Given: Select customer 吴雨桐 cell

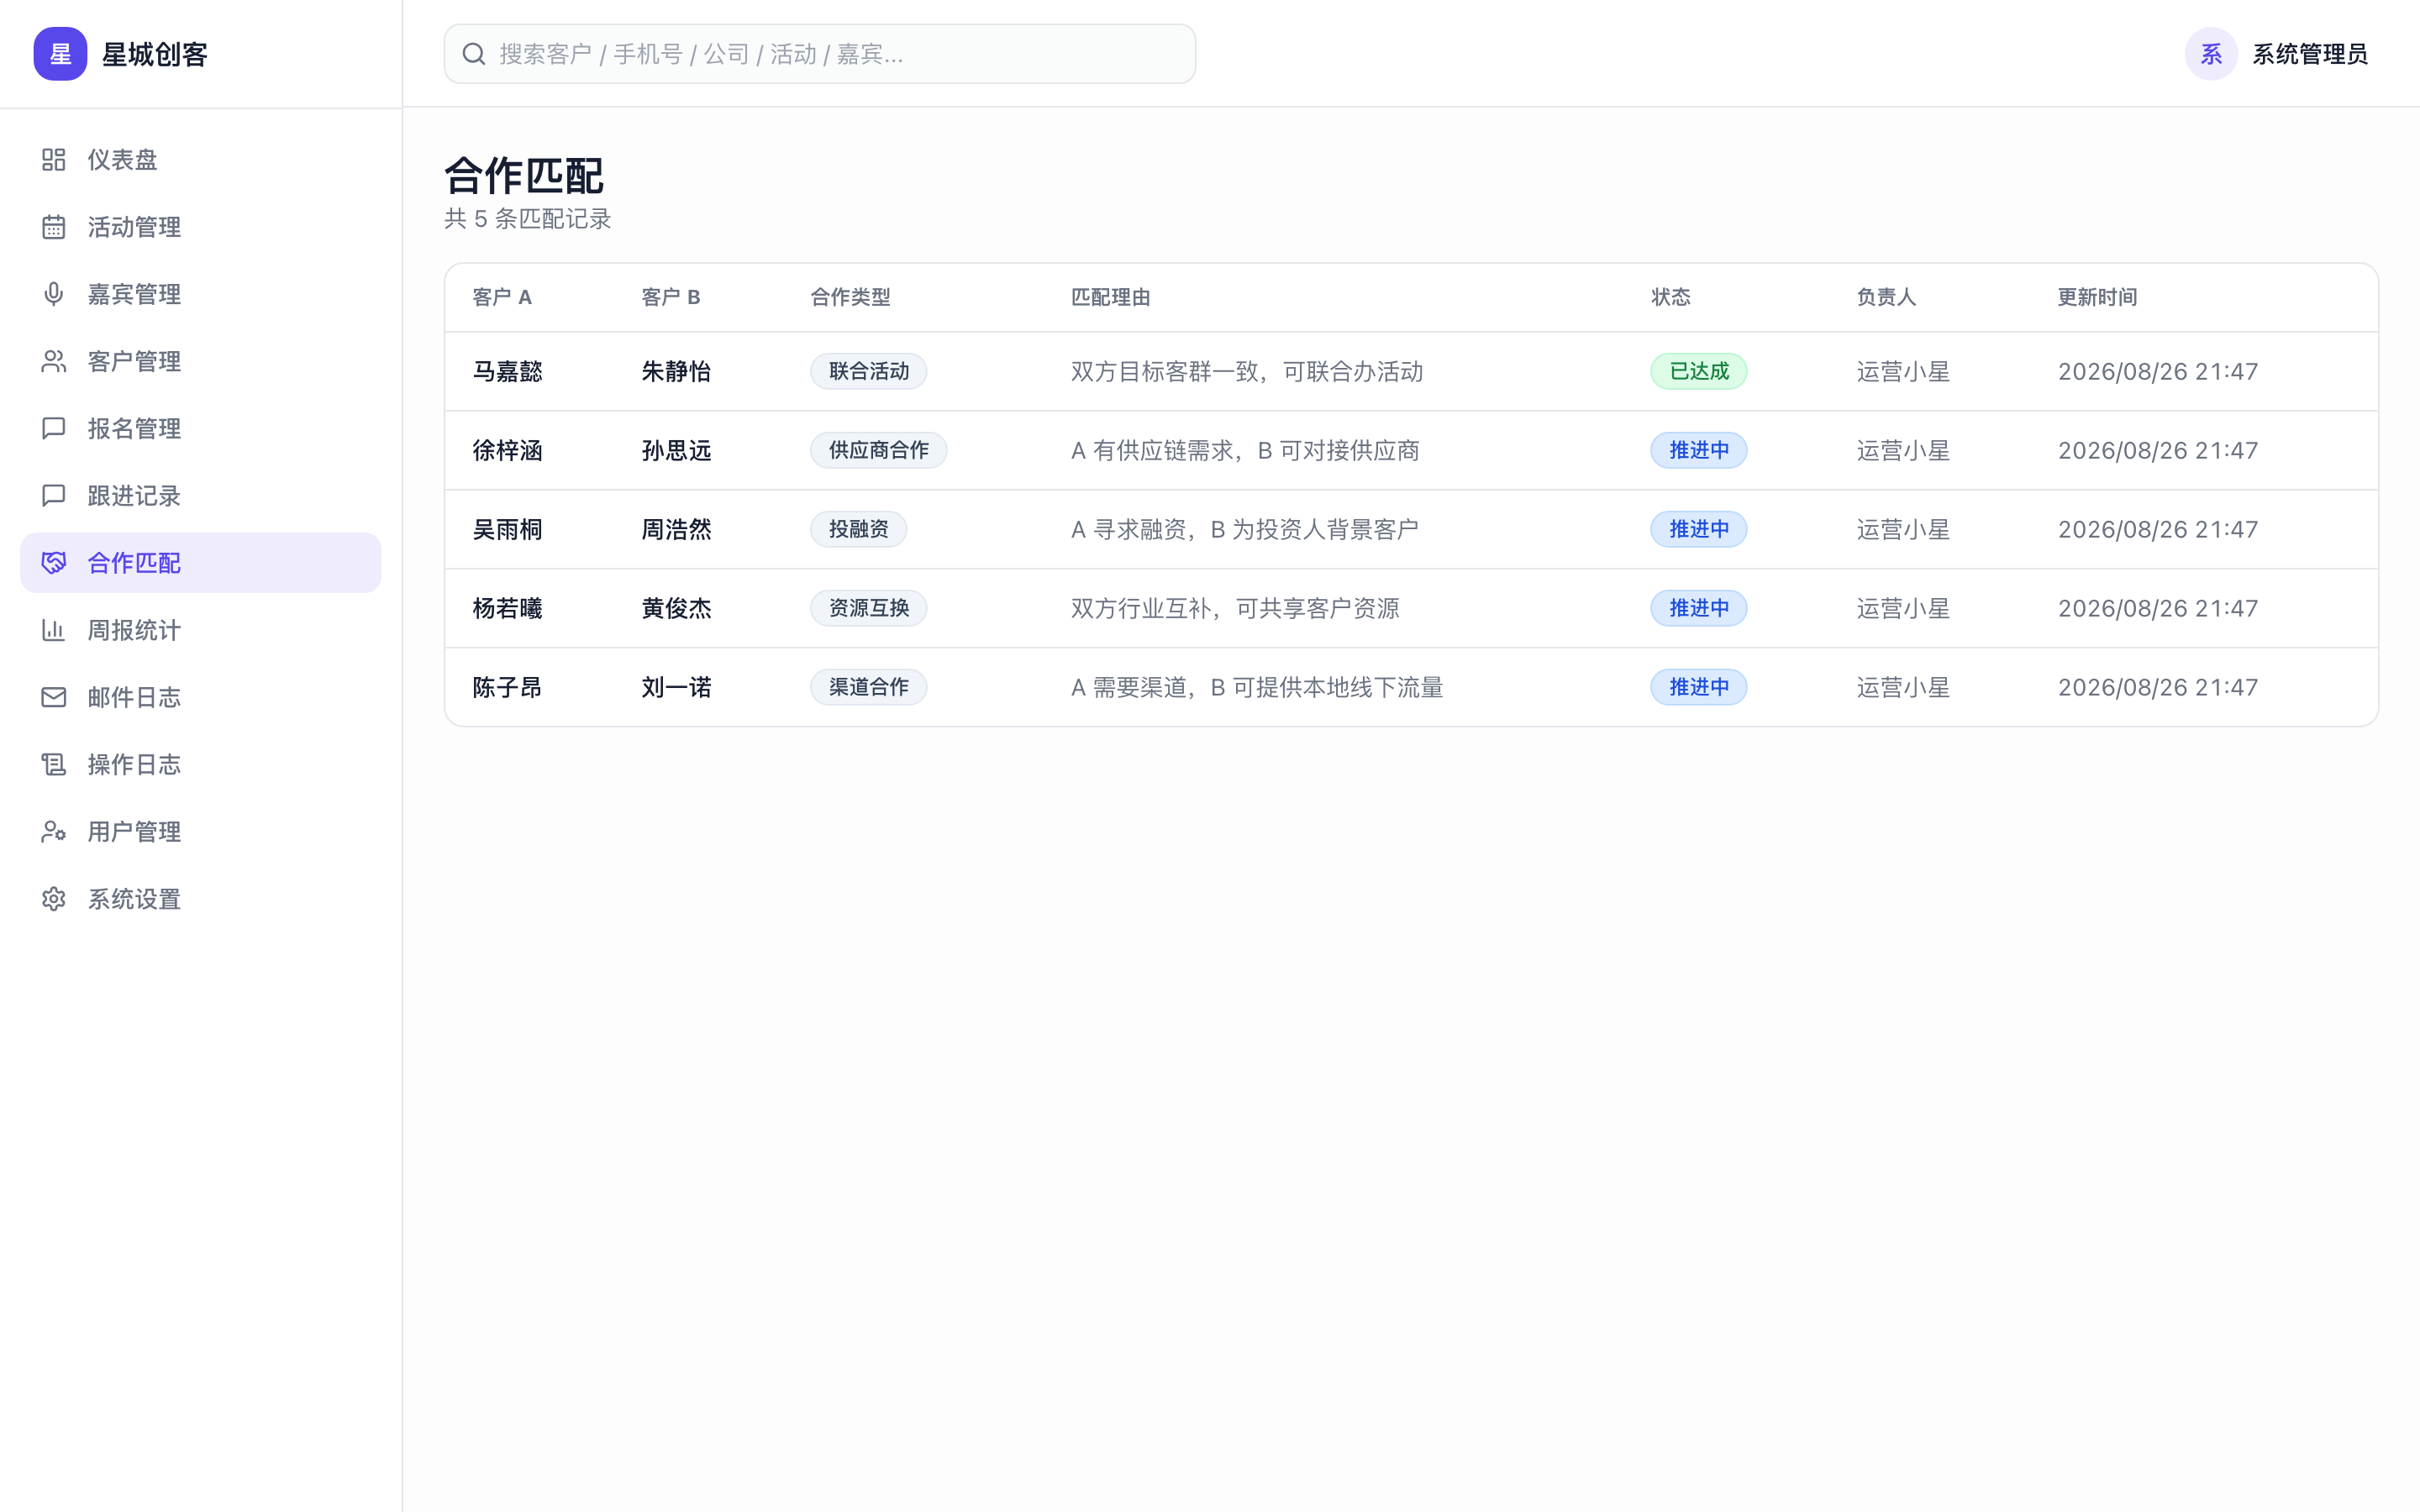Looking at the screenshot, I should (x=508, y=529).
